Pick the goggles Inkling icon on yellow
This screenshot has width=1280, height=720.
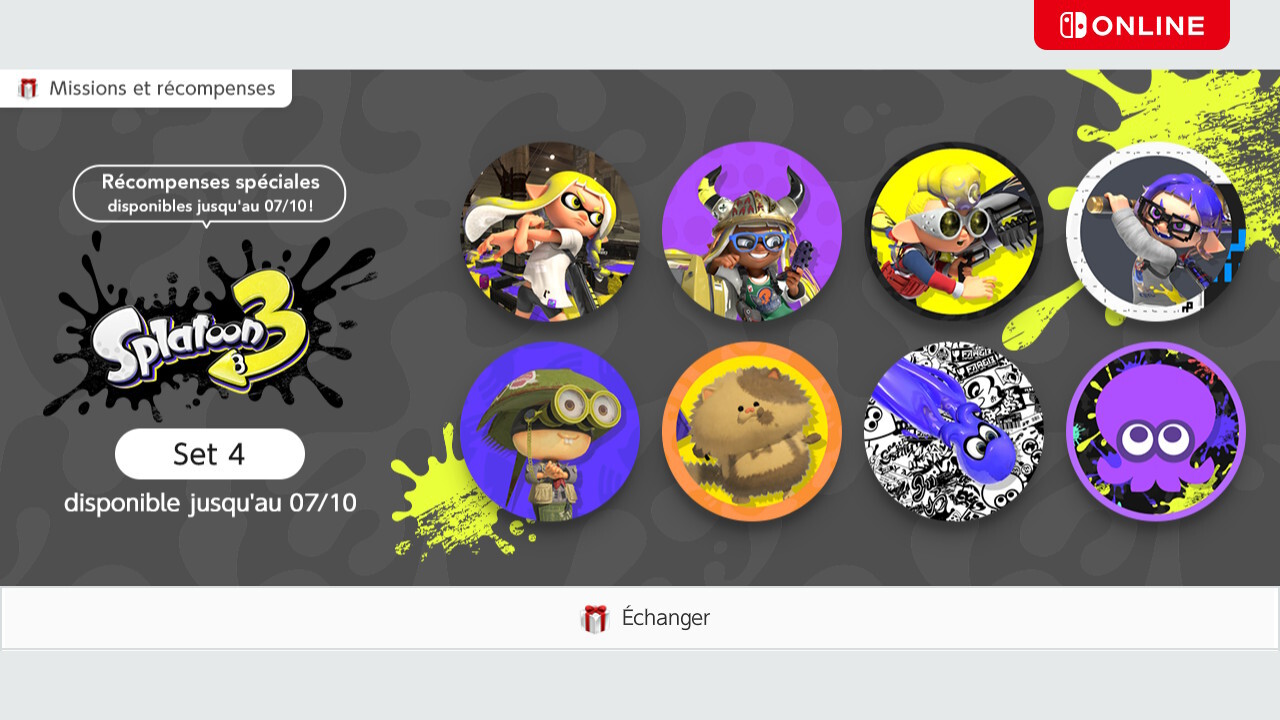(x=954, y=231)
